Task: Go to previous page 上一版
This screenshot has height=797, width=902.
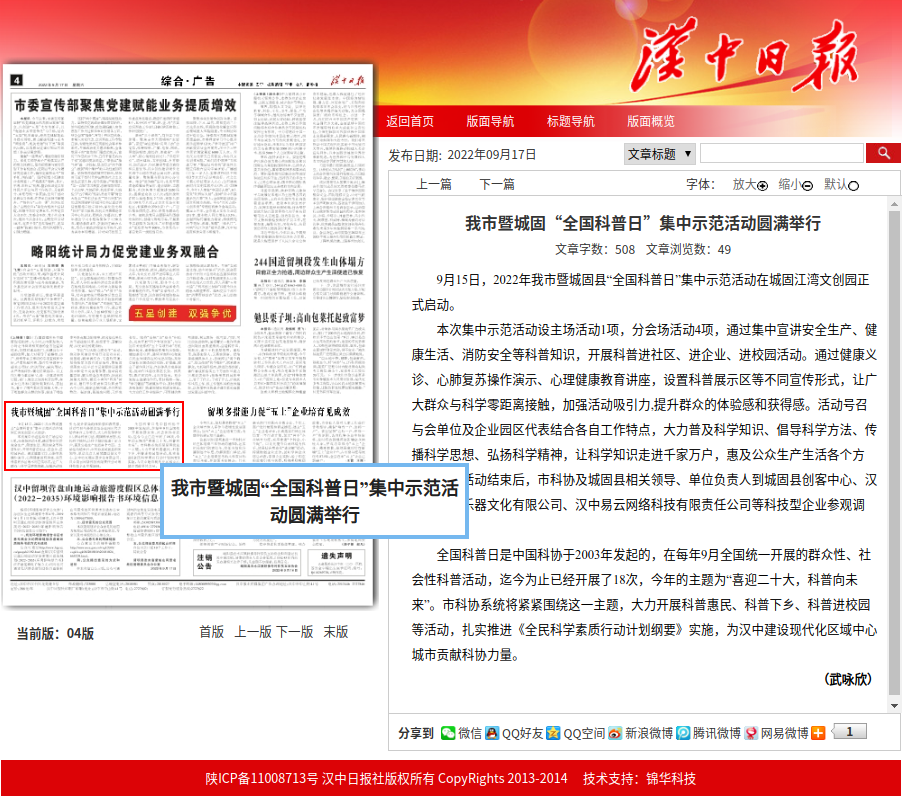Action: (253, 632)
